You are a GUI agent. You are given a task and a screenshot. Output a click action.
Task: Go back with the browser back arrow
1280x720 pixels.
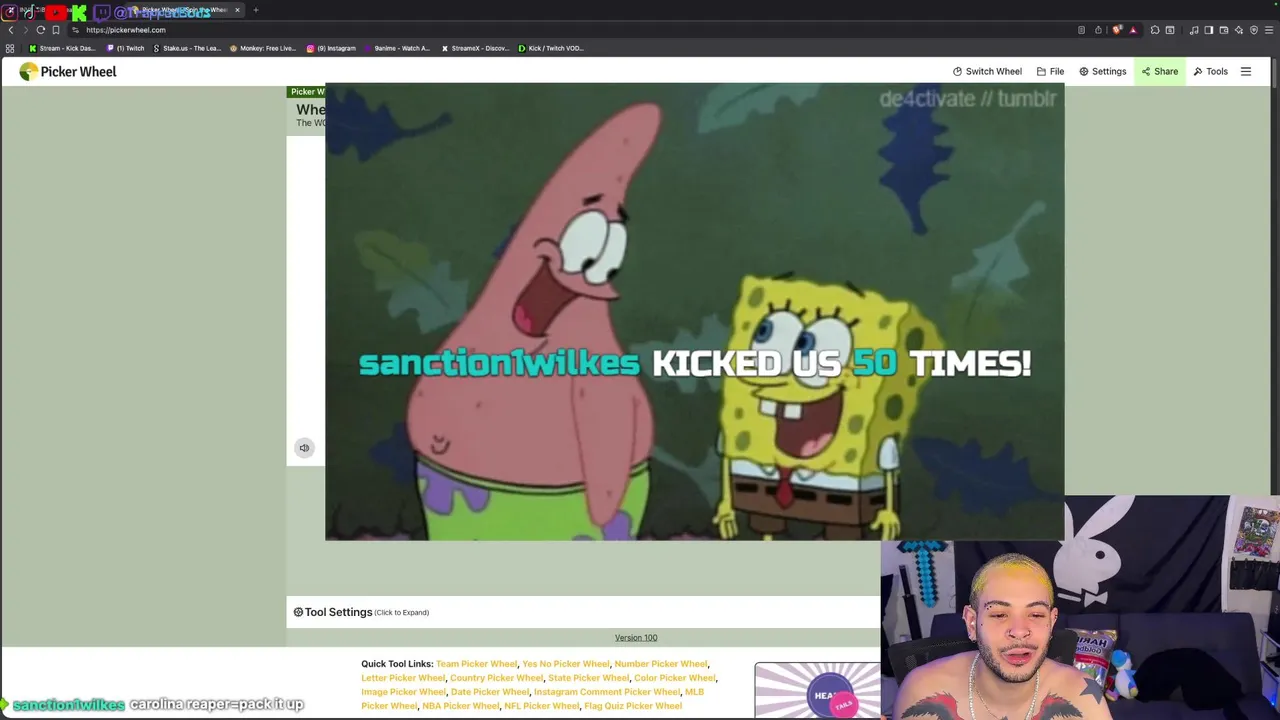coord(11,30)
